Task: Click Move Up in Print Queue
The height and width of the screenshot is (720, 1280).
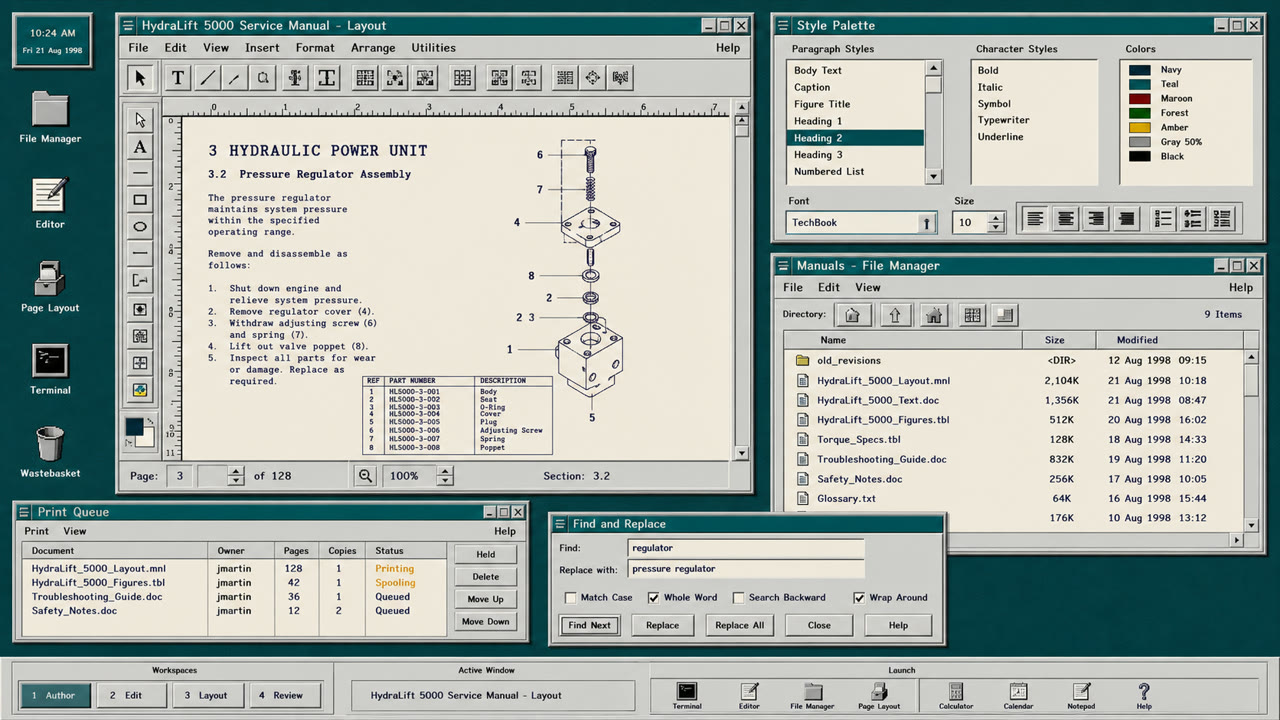Action: tap(486, 599)
